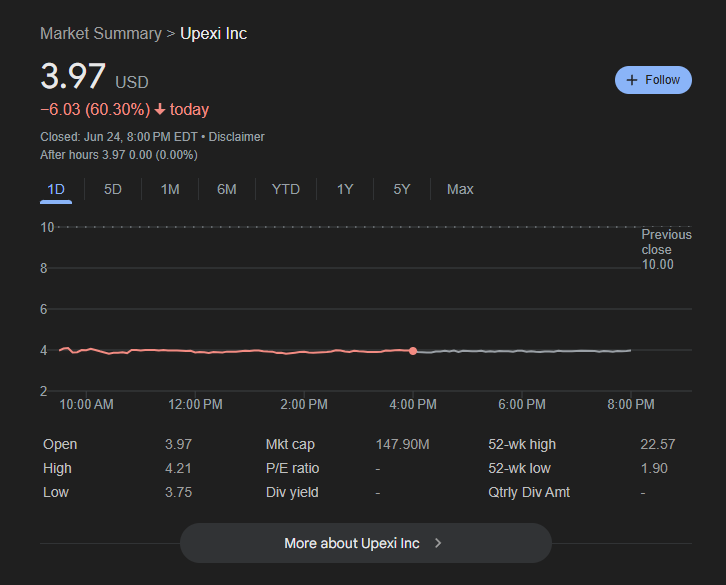
Task: Click the 52-wk low value 1.90
Action: coord(654,468)
